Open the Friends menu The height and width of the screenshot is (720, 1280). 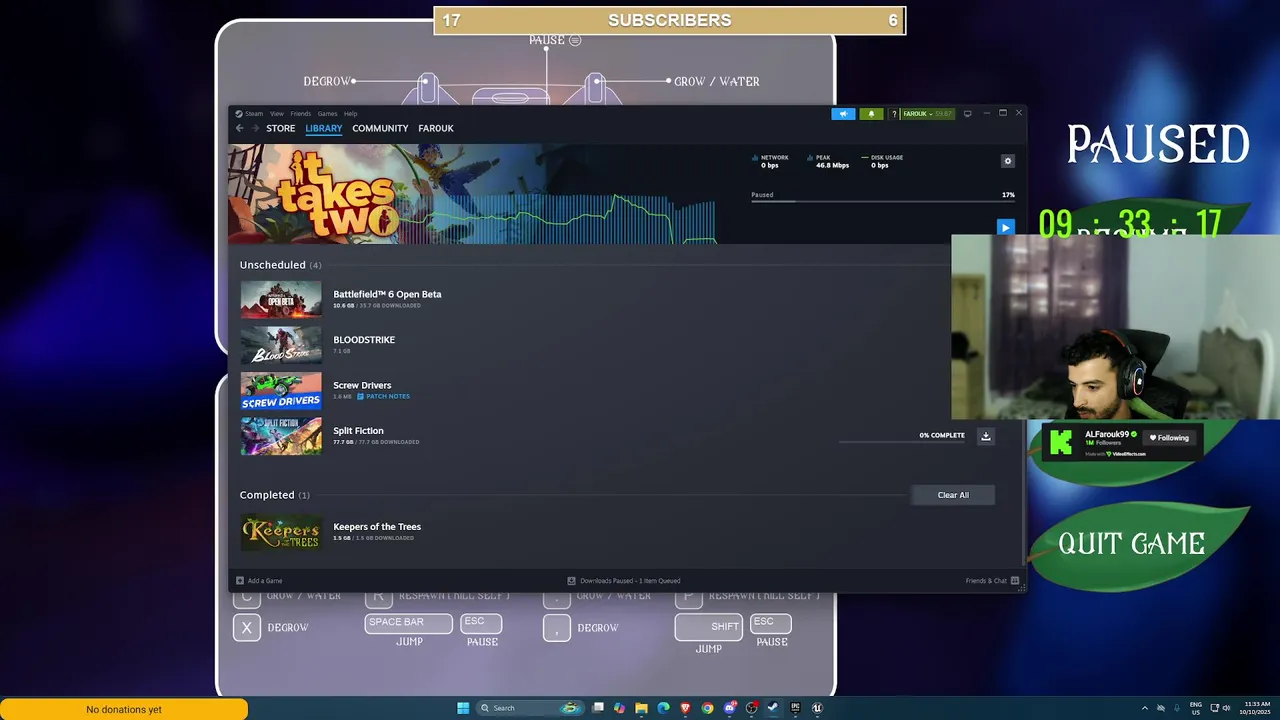(300, 114)
